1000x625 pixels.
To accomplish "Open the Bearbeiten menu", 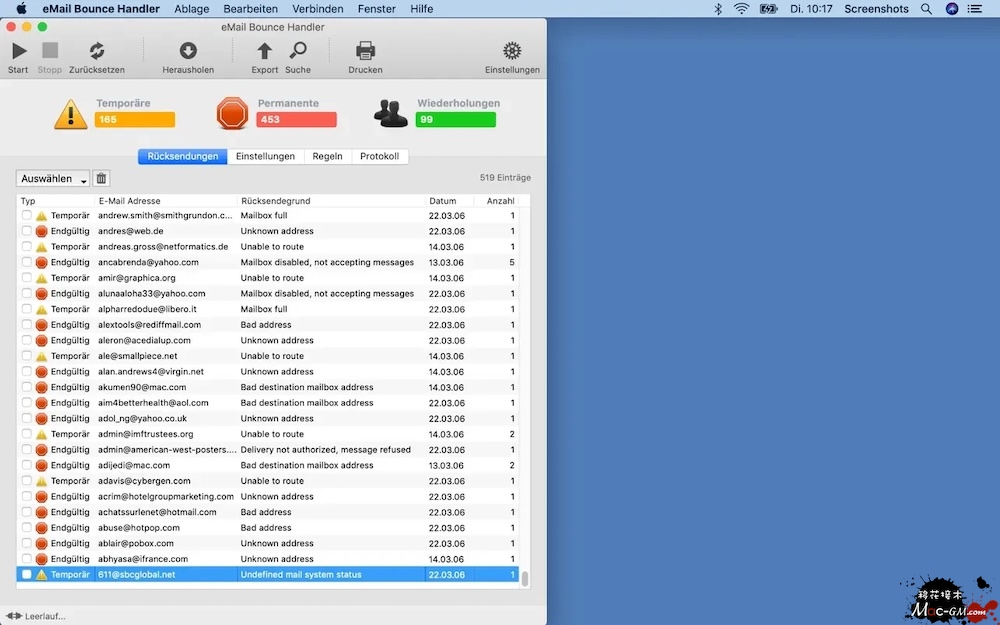I will [x=250, y=9].
